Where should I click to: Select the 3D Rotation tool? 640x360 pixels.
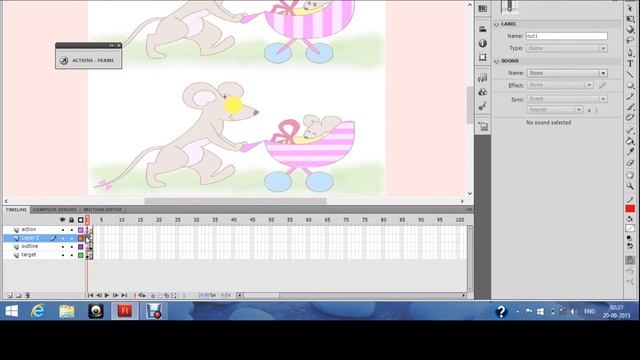[630, 29]
